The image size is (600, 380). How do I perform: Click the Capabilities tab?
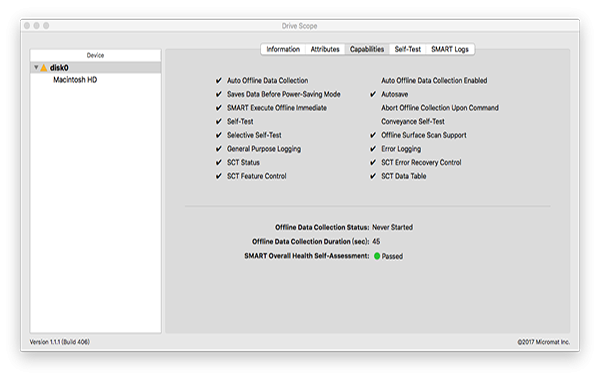[x=367, y=49]
